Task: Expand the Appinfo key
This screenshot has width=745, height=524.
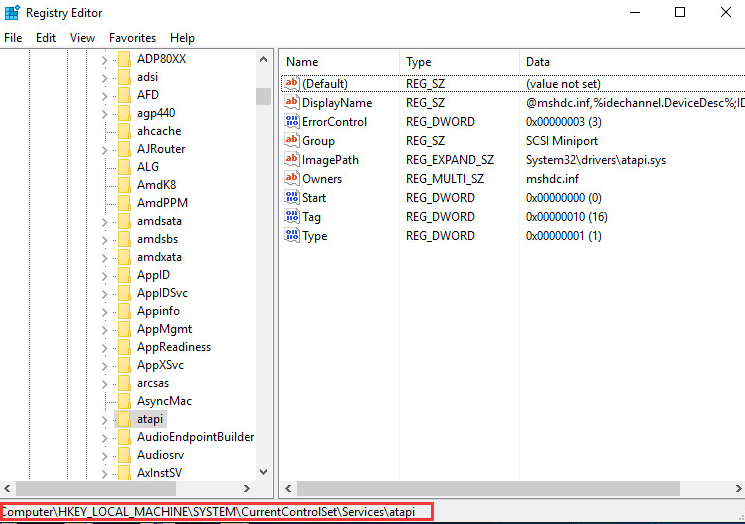Action: point(105,312)
